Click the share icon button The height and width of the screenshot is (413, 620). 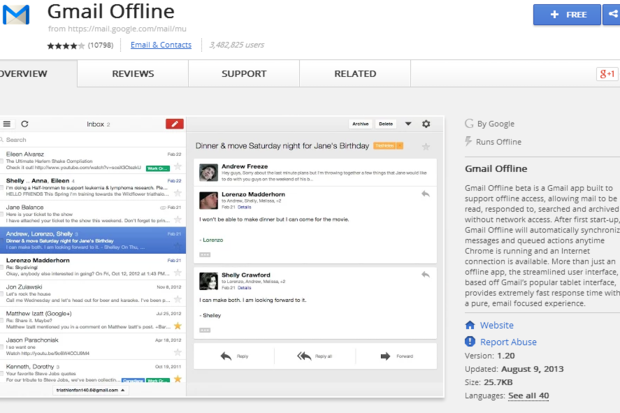[611, 15]
